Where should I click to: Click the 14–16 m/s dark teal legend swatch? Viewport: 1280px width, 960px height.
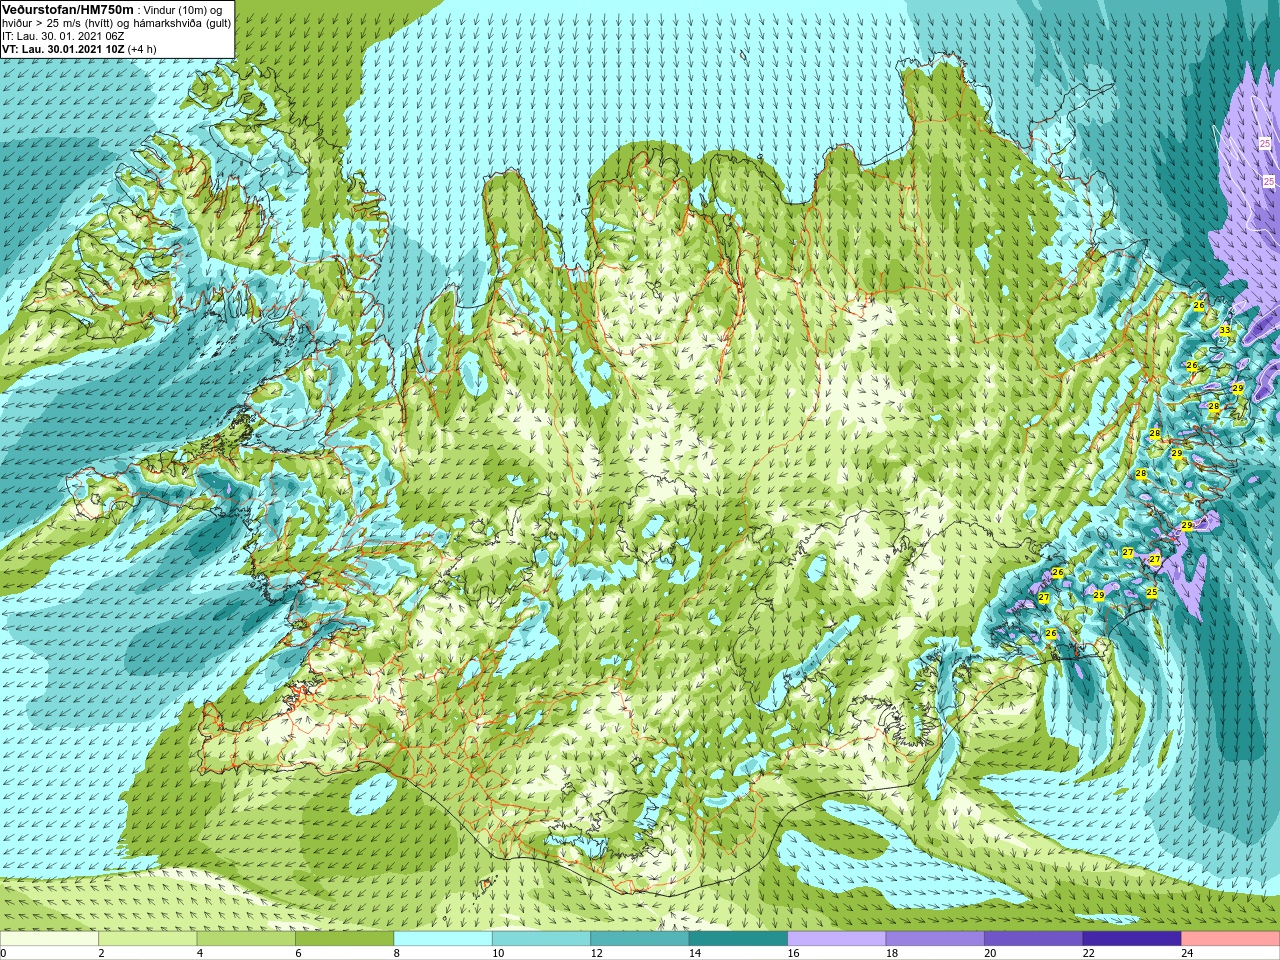739,939
